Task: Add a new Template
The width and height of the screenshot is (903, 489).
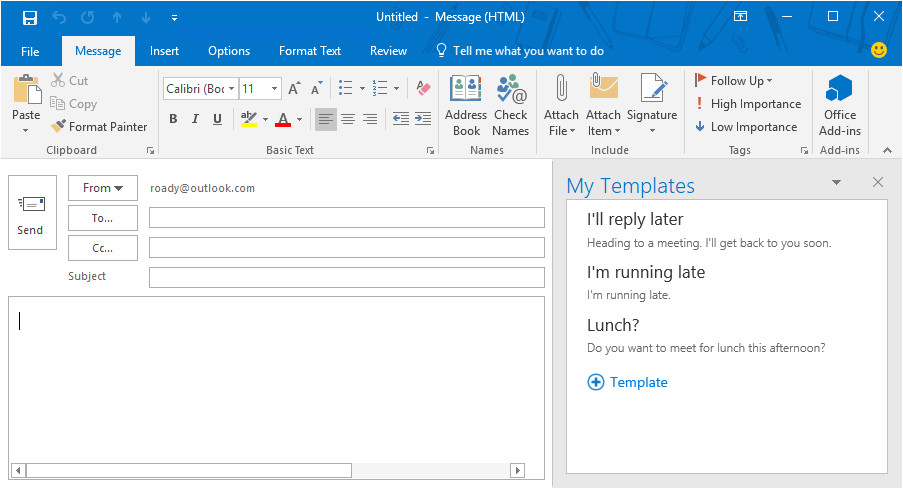Action: [627, 382]
